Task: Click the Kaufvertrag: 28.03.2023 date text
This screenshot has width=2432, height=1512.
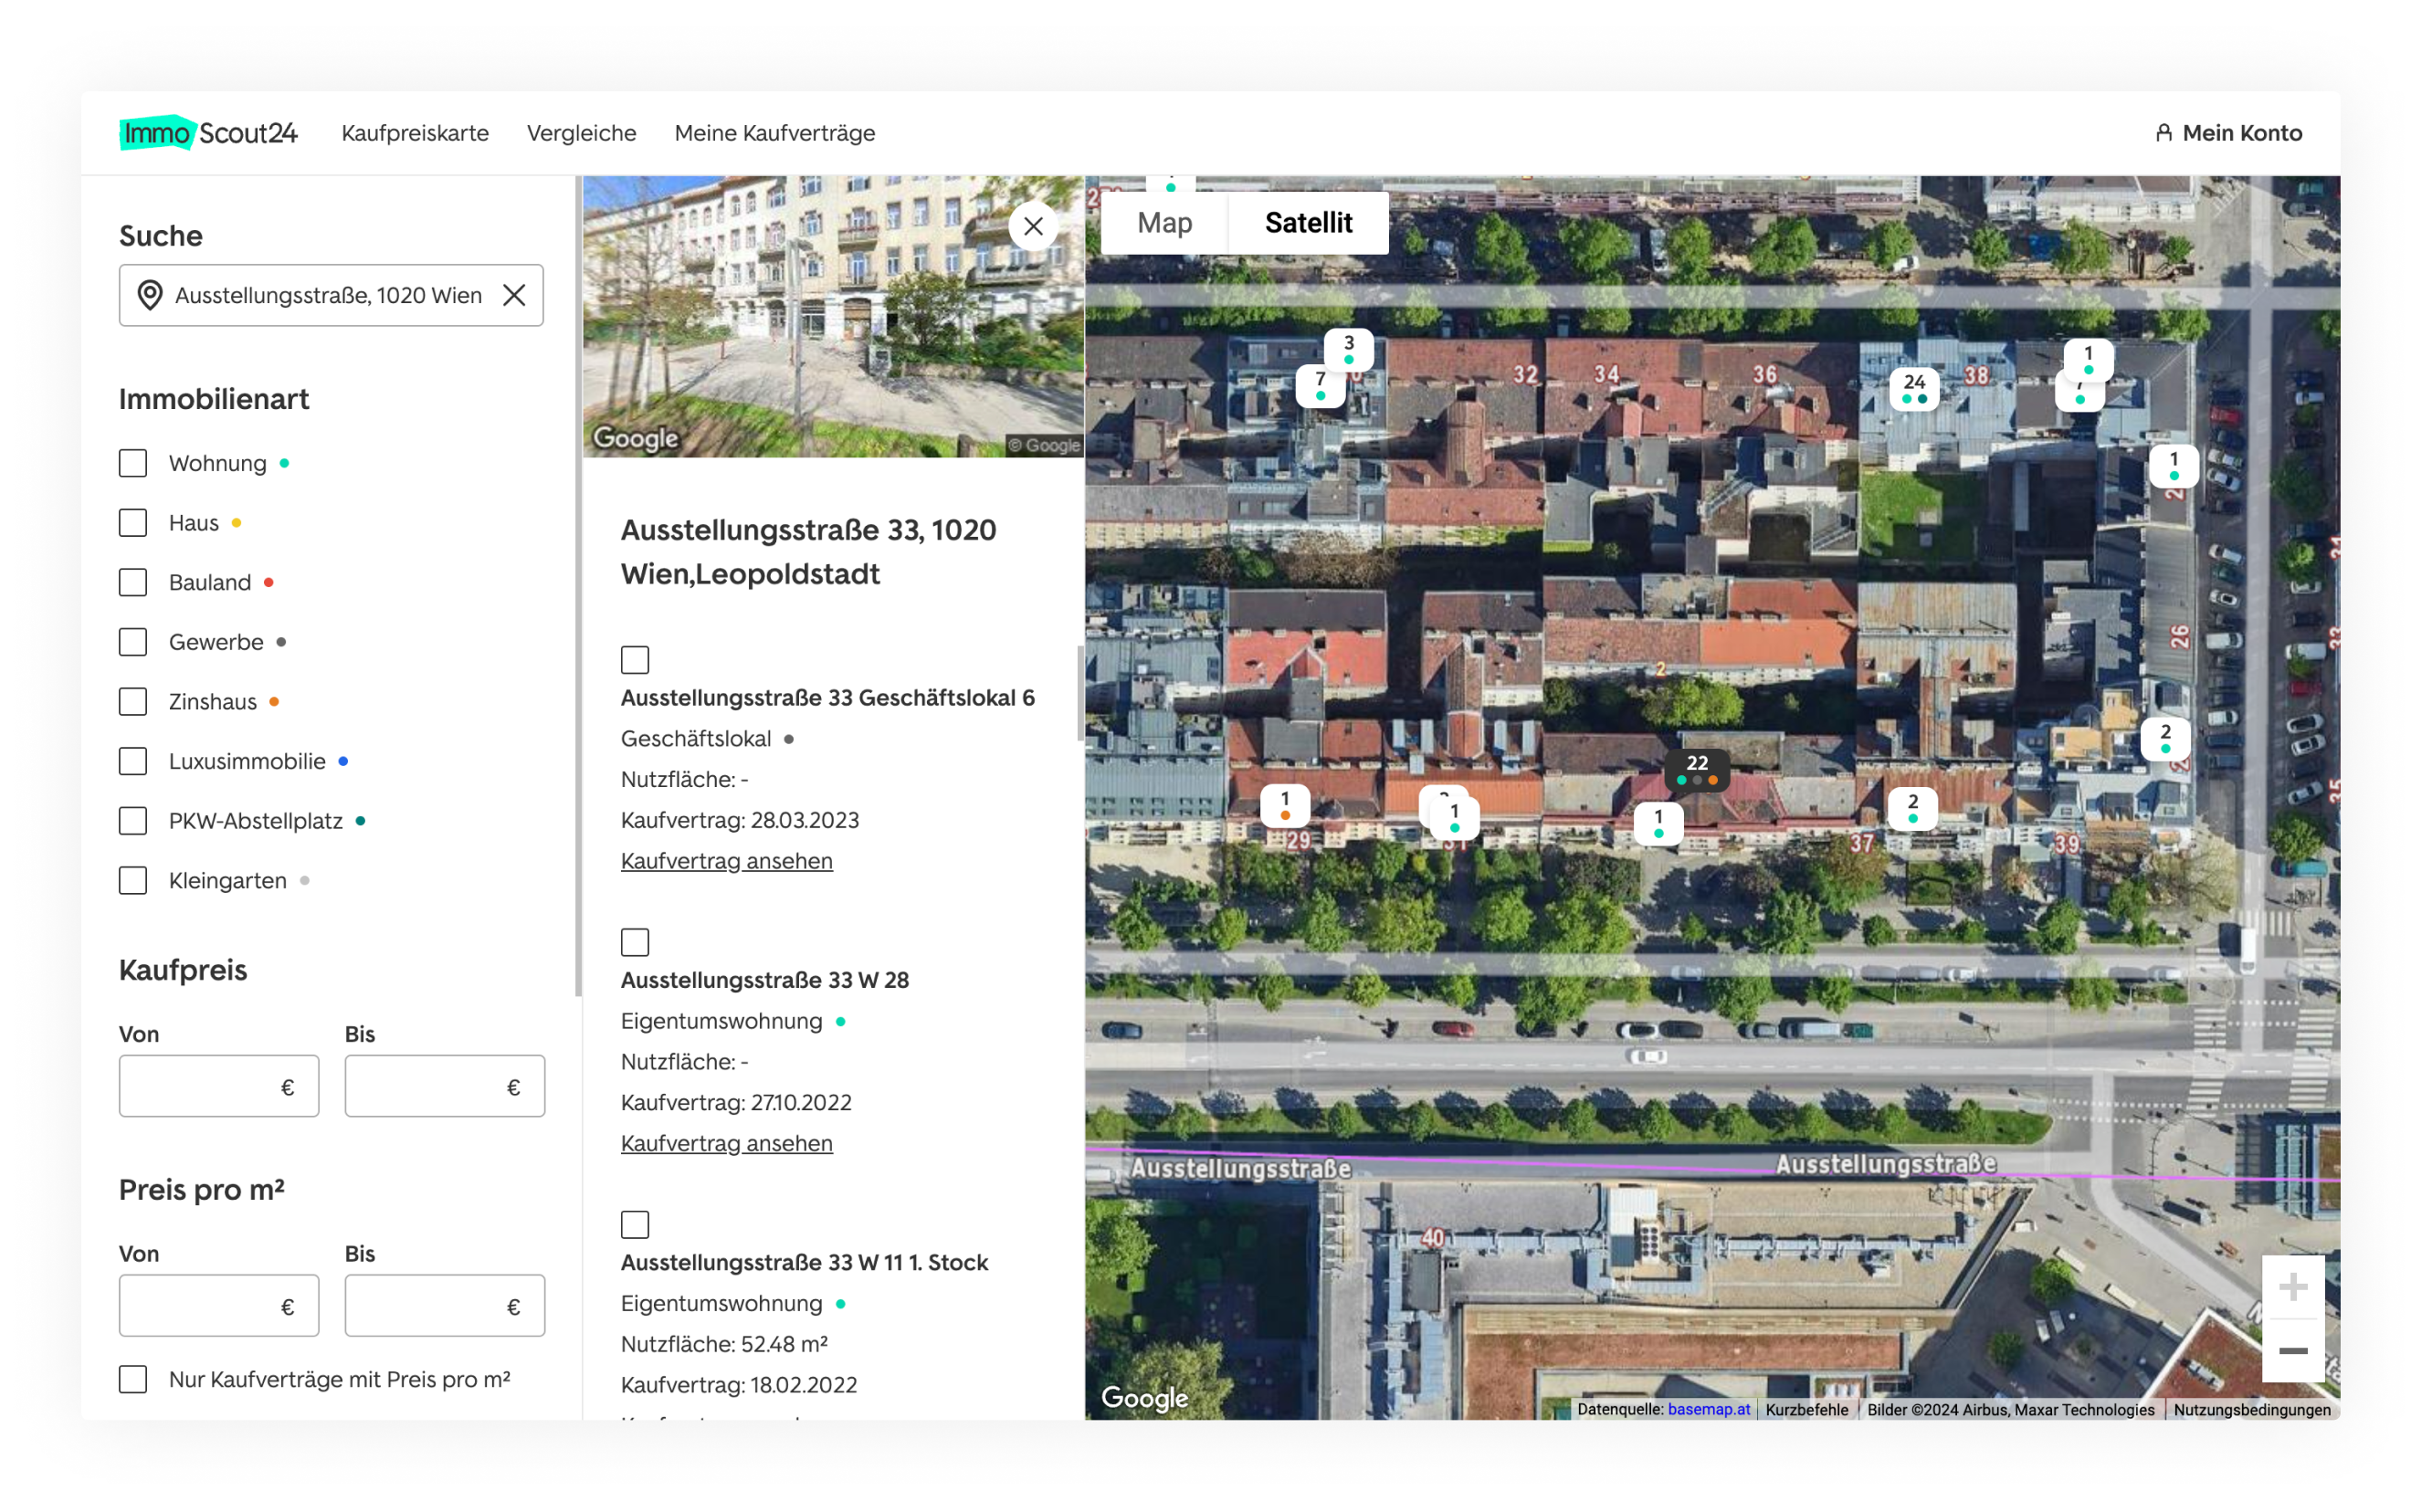Action: tap(740, 820)
